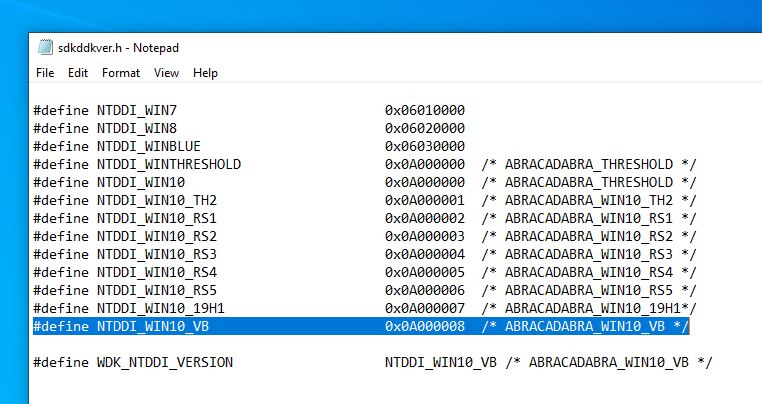Open the Help menu
The height and width of the screenshot is (404, 762).
click(x=205, y=73)
